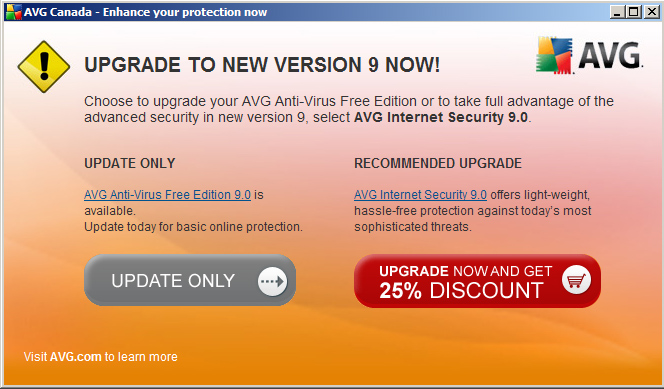Visit AVG.com to learn more

click(x=100, y=357)
